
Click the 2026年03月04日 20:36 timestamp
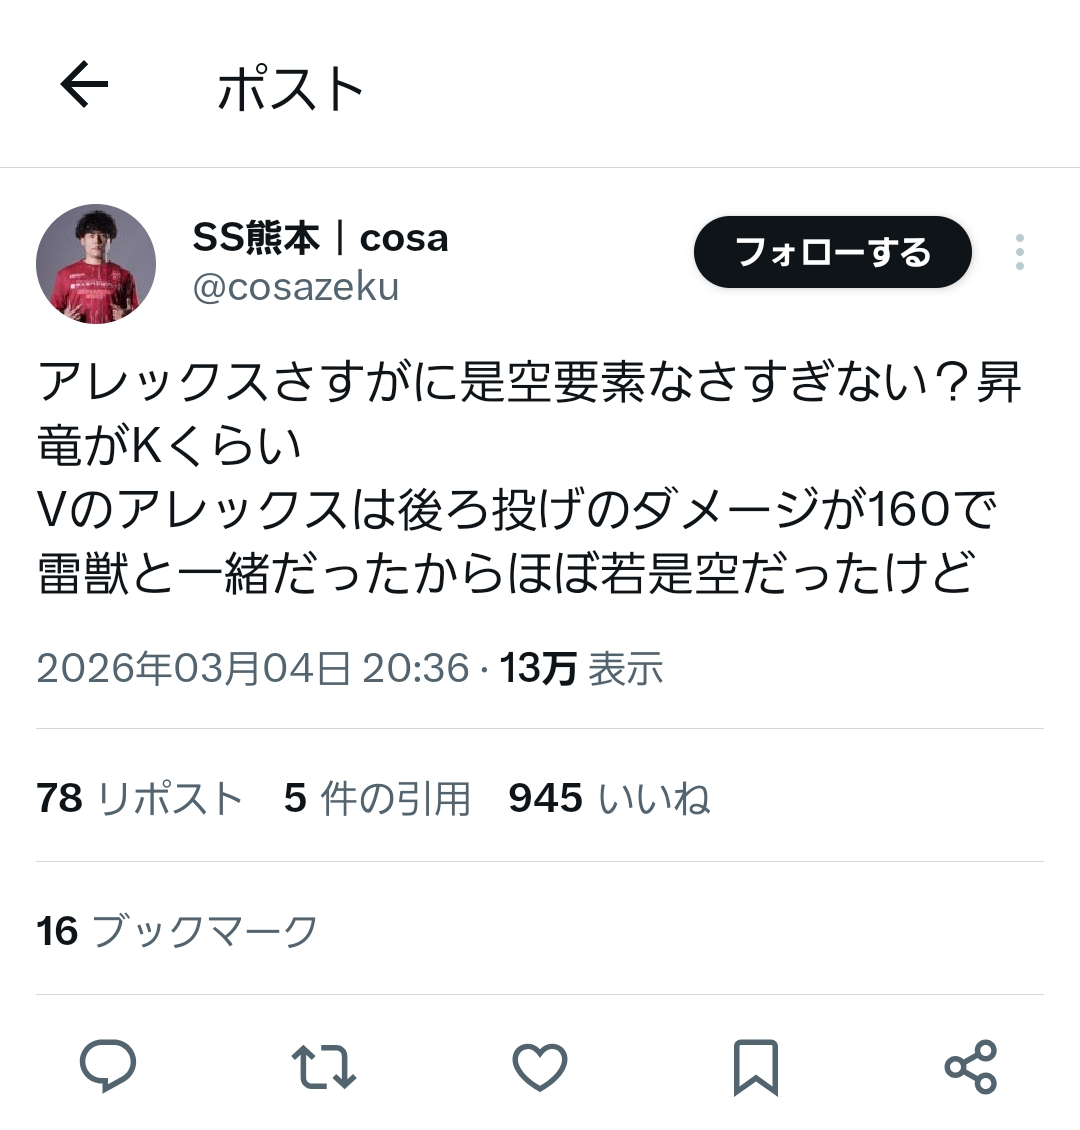(253, 668)
